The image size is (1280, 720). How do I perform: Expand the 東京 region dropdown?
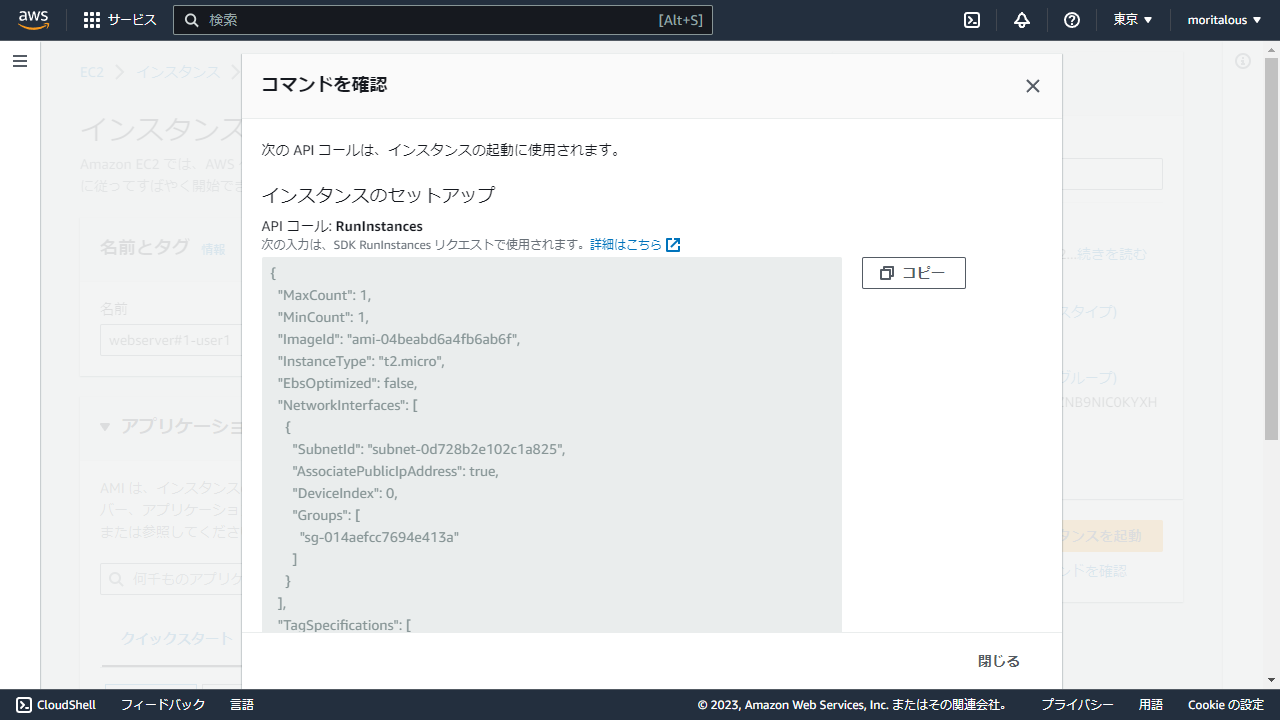[1133, 20]
